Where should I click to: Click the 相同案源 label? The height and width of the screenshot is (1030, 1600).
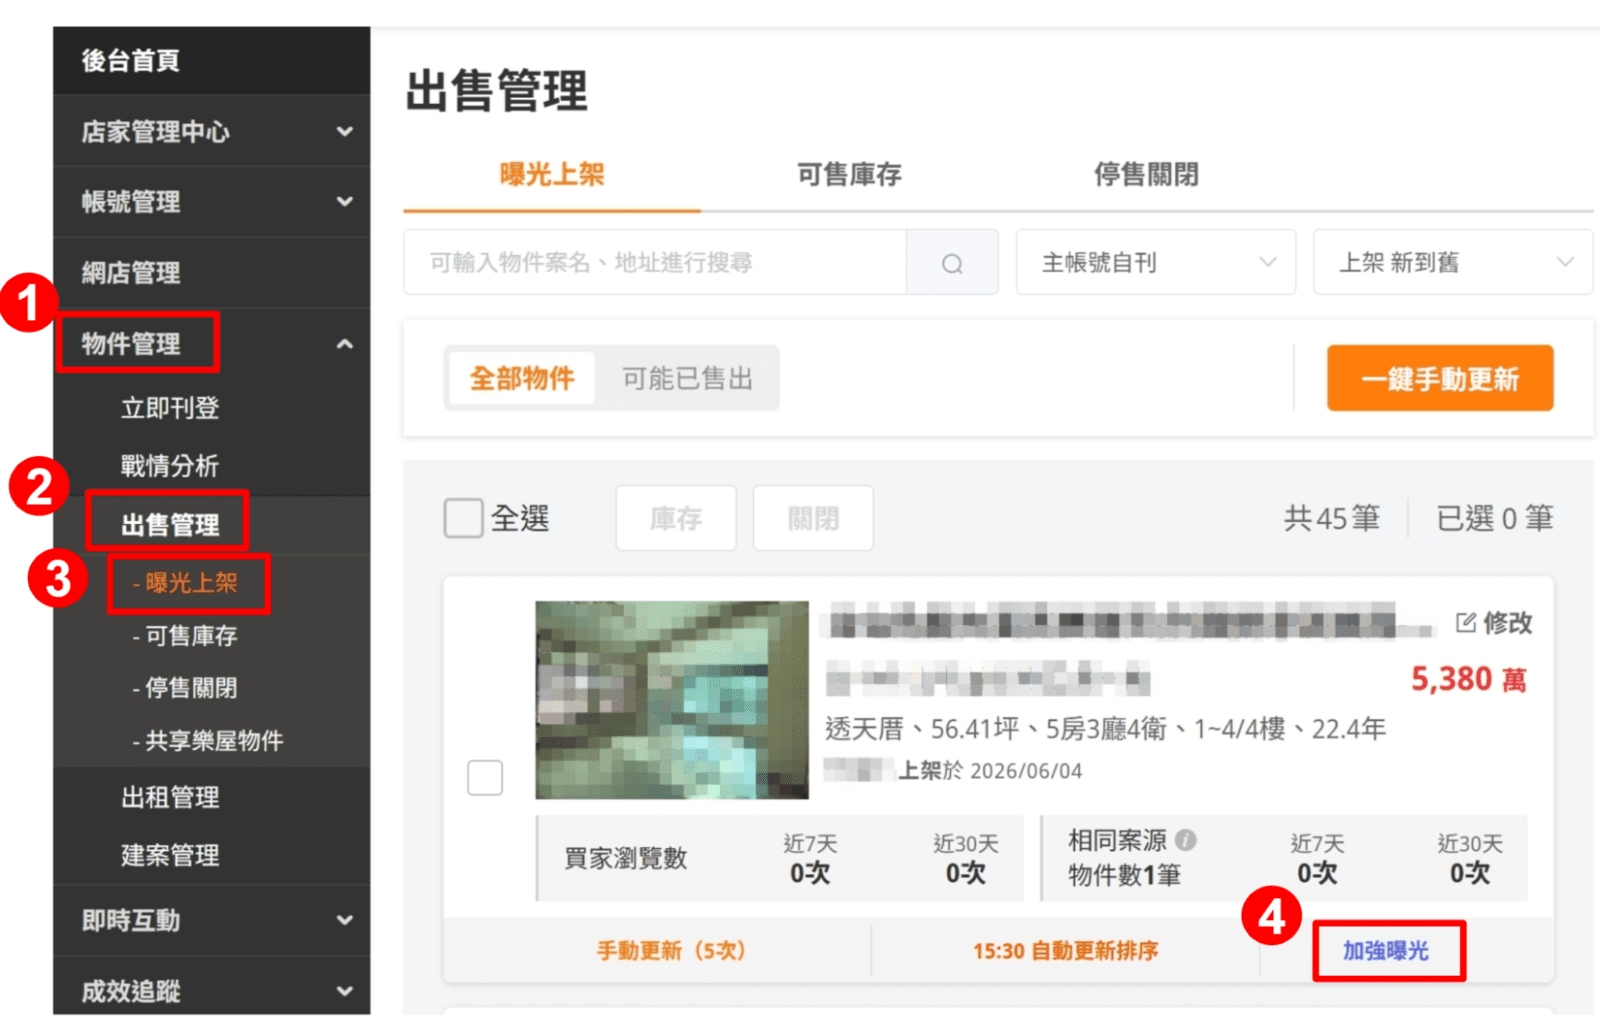pos(1117,840)
